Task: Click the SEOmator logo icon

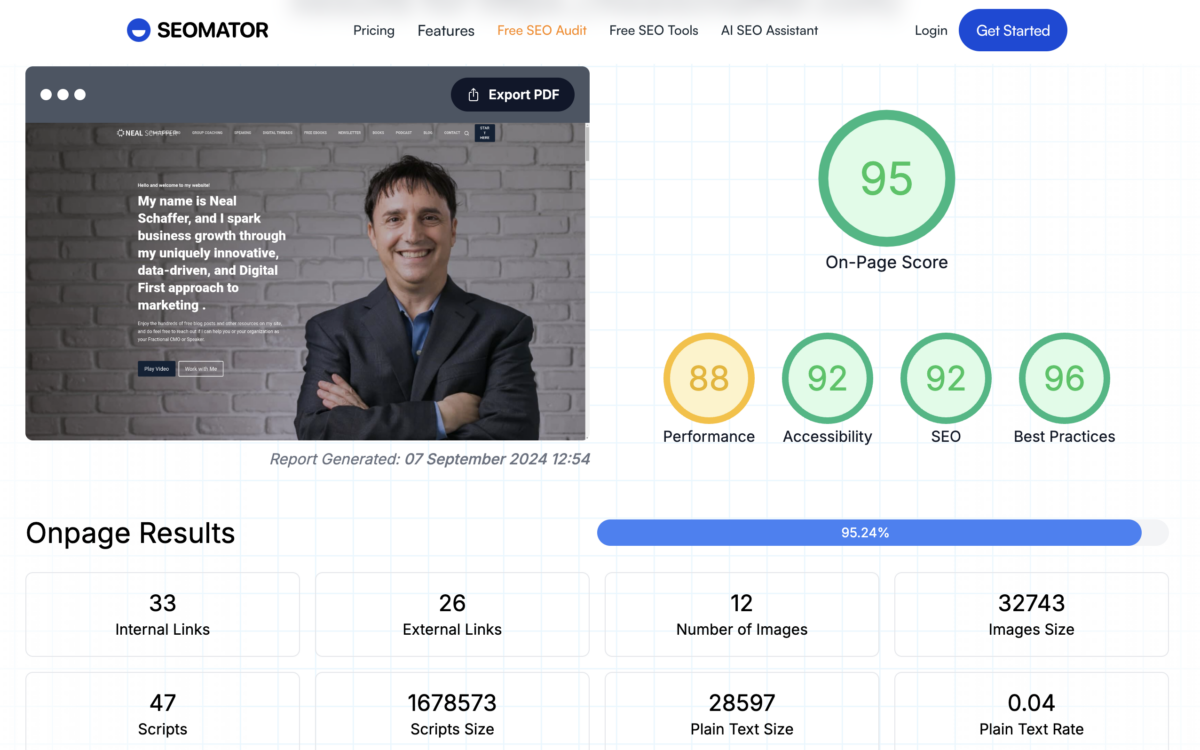Action: click(x=138, y=30)
